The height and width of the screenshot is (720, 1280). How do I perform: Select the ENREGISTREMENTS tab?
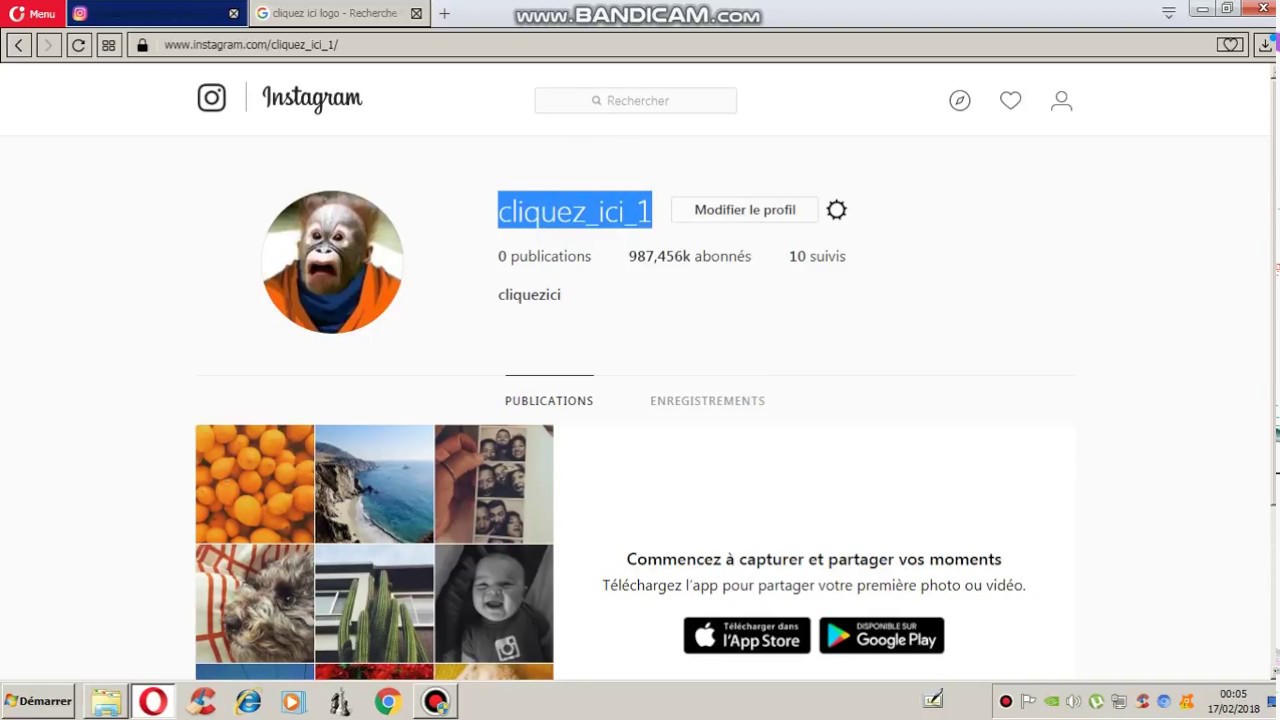click(708, 401)
